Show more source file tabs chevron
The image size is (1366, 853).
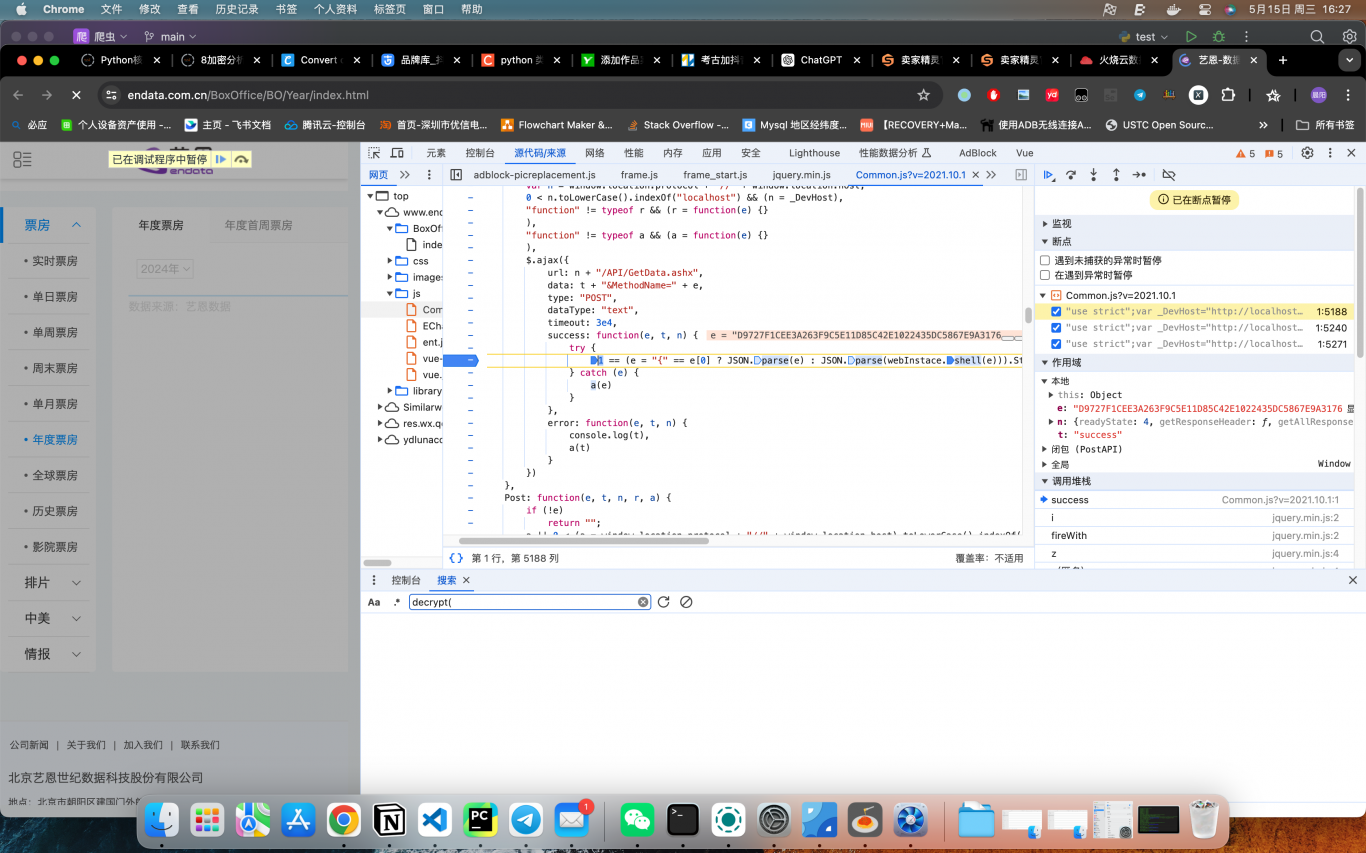pos(990,175)
